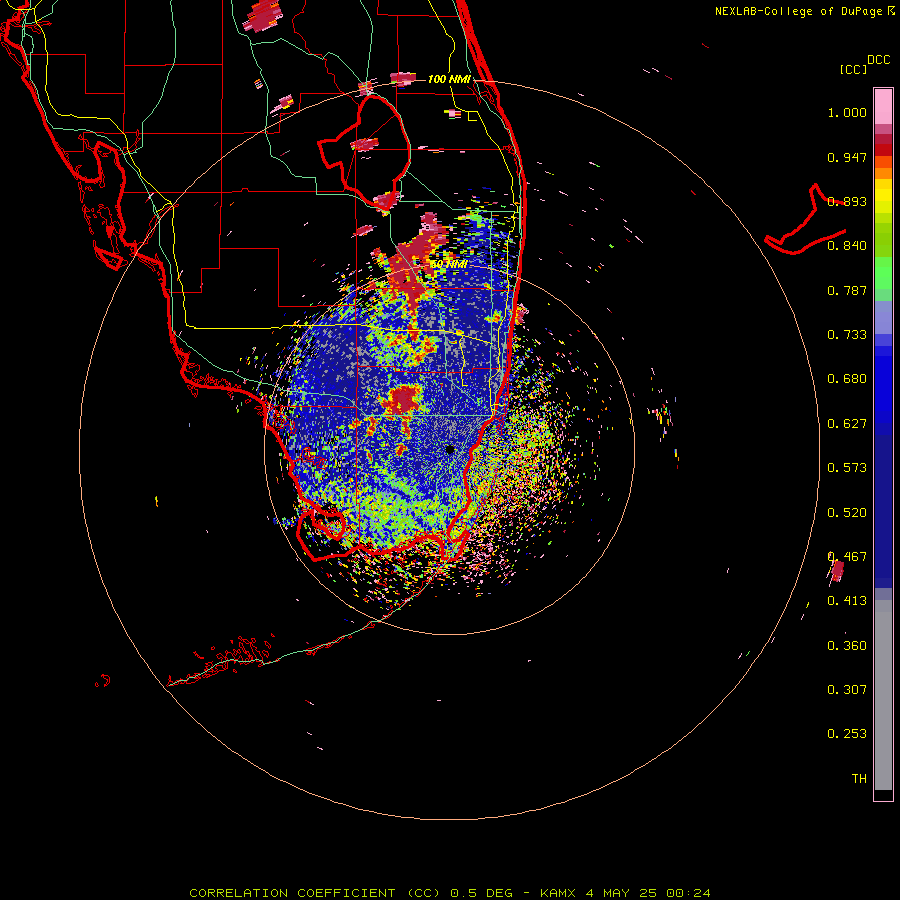This screenshot has width=900, height=900.
Task: Select the 0.253 scale value label
Action: (847, 734)
